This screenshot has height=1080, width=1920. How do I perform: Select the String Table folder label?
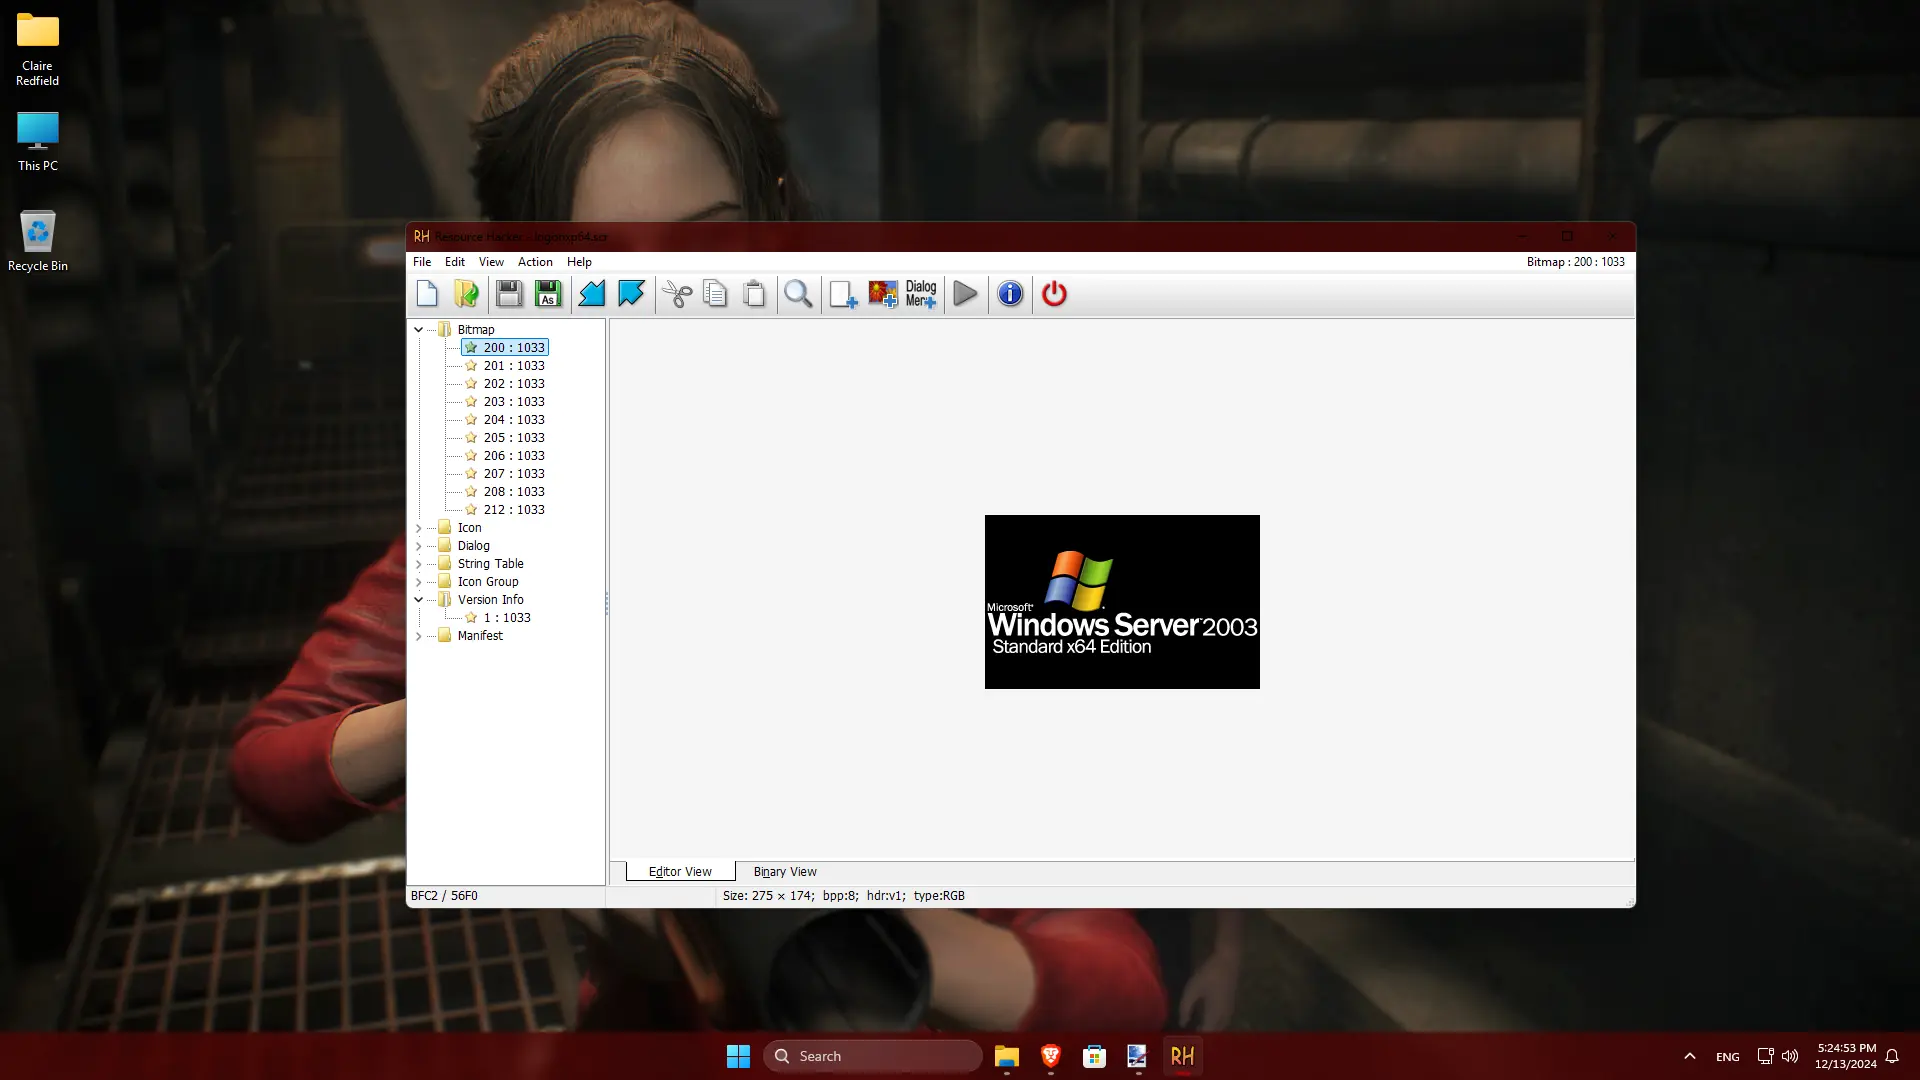click(490, 564)
